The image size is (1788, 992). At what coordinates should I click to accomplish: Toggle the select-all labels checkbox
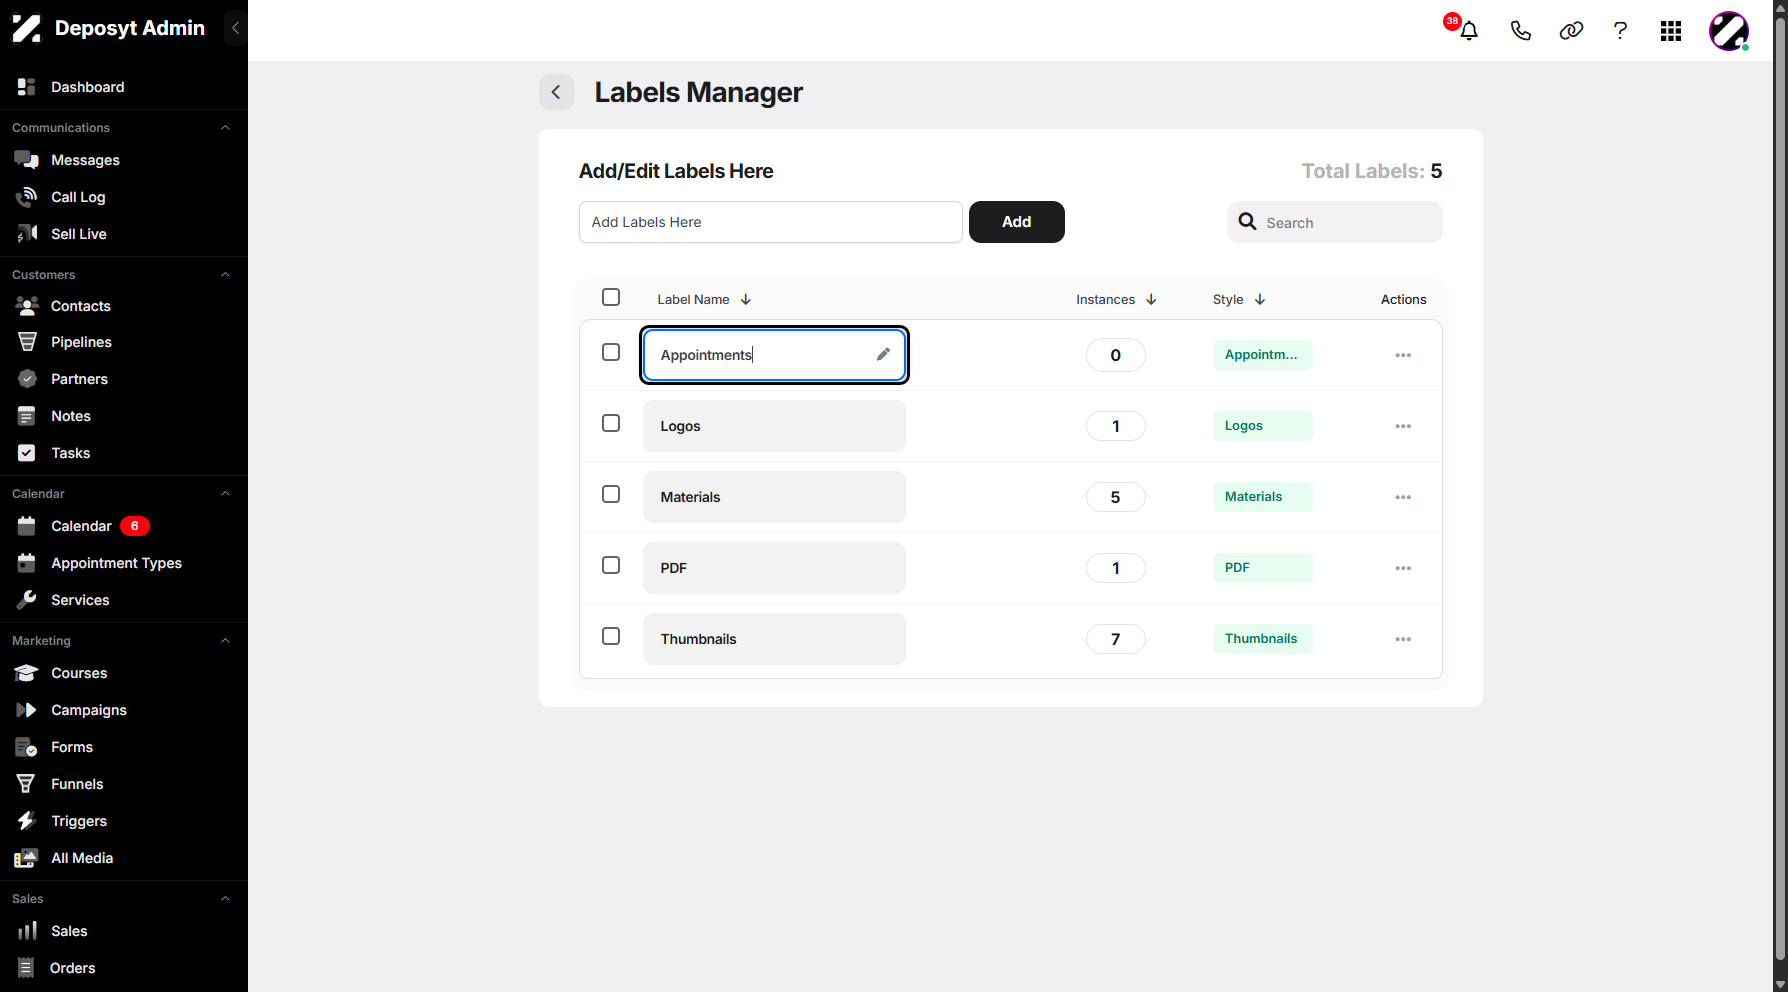[611, 297]
